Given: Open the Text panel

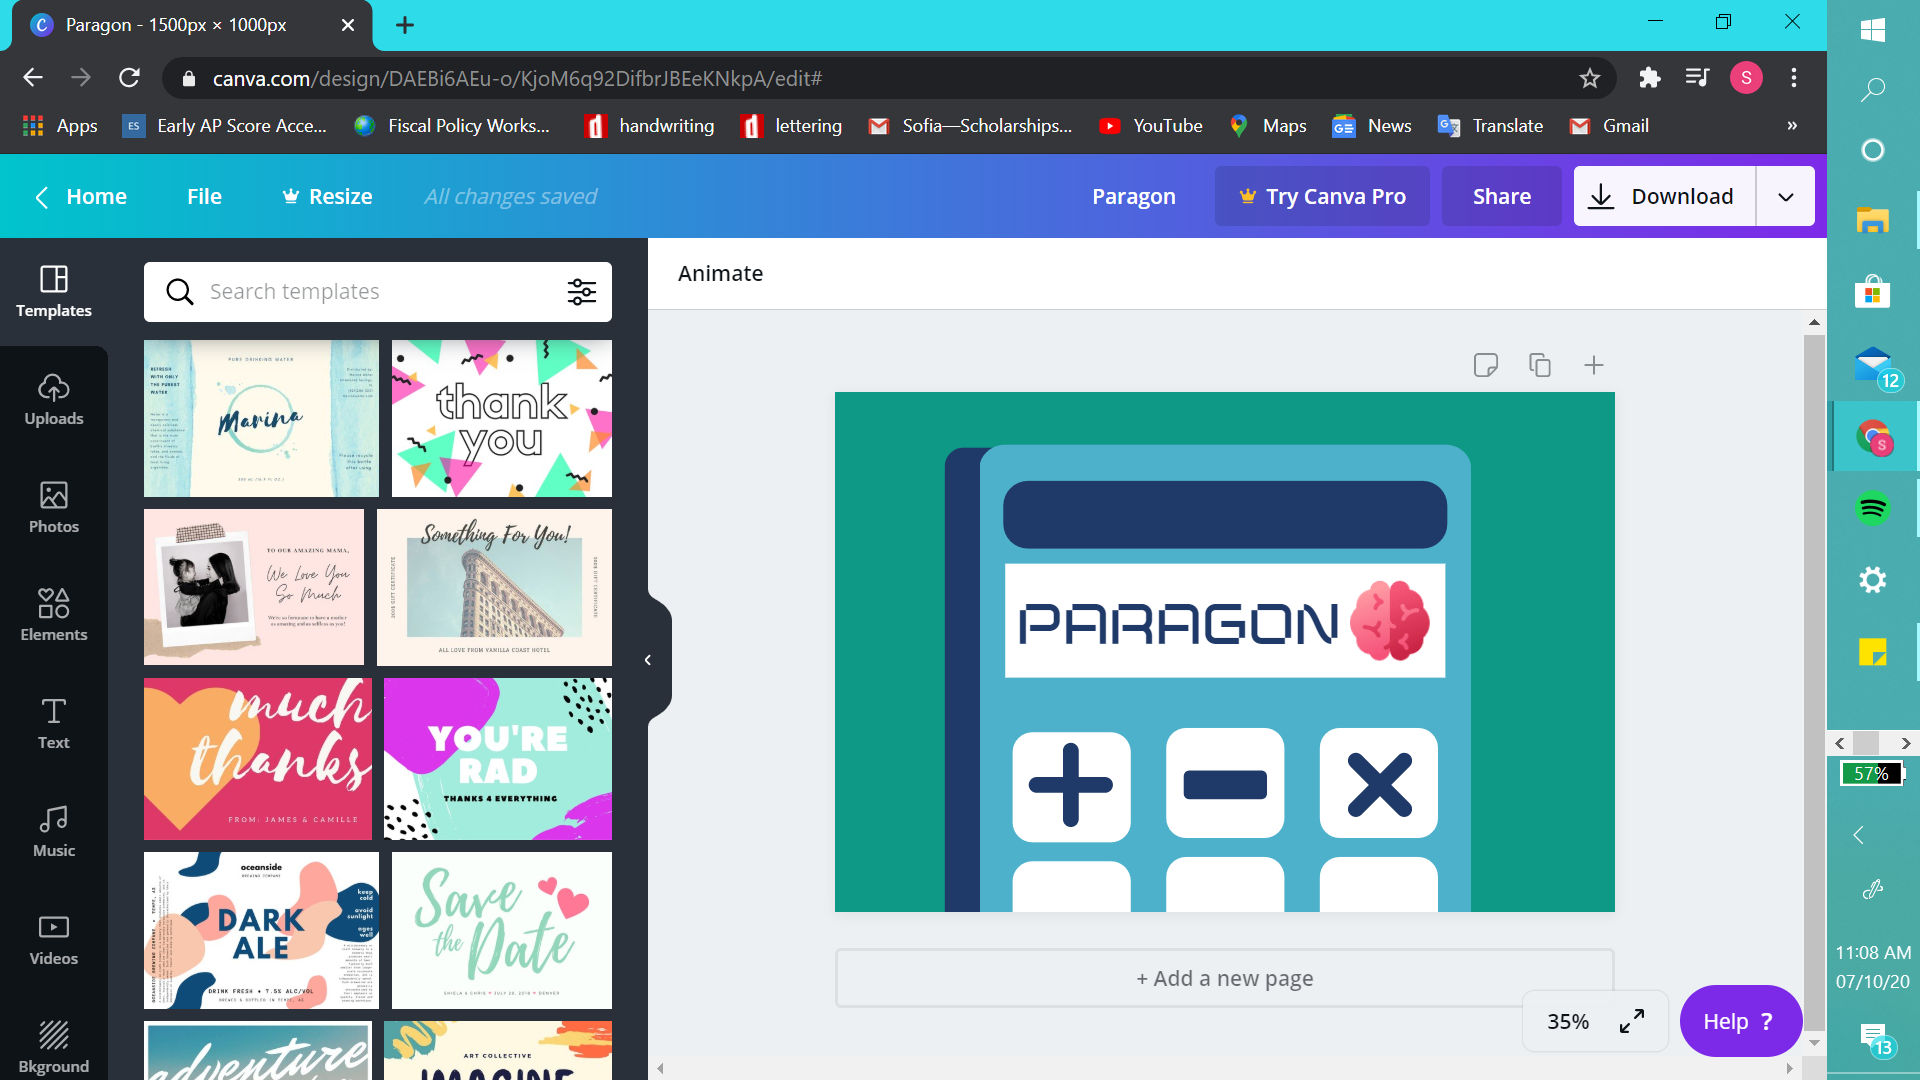Looking at the screenshot, I should click(54, 724).
